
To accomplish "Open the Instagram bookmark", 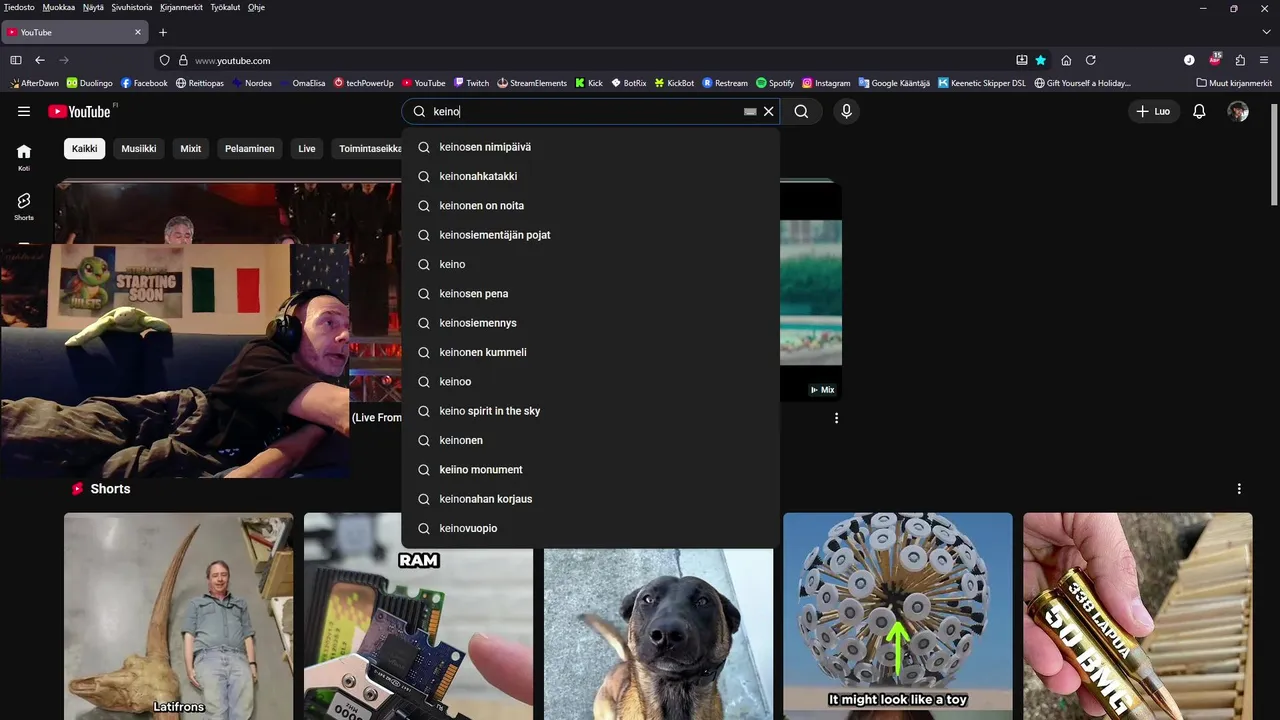I will 826,83.
